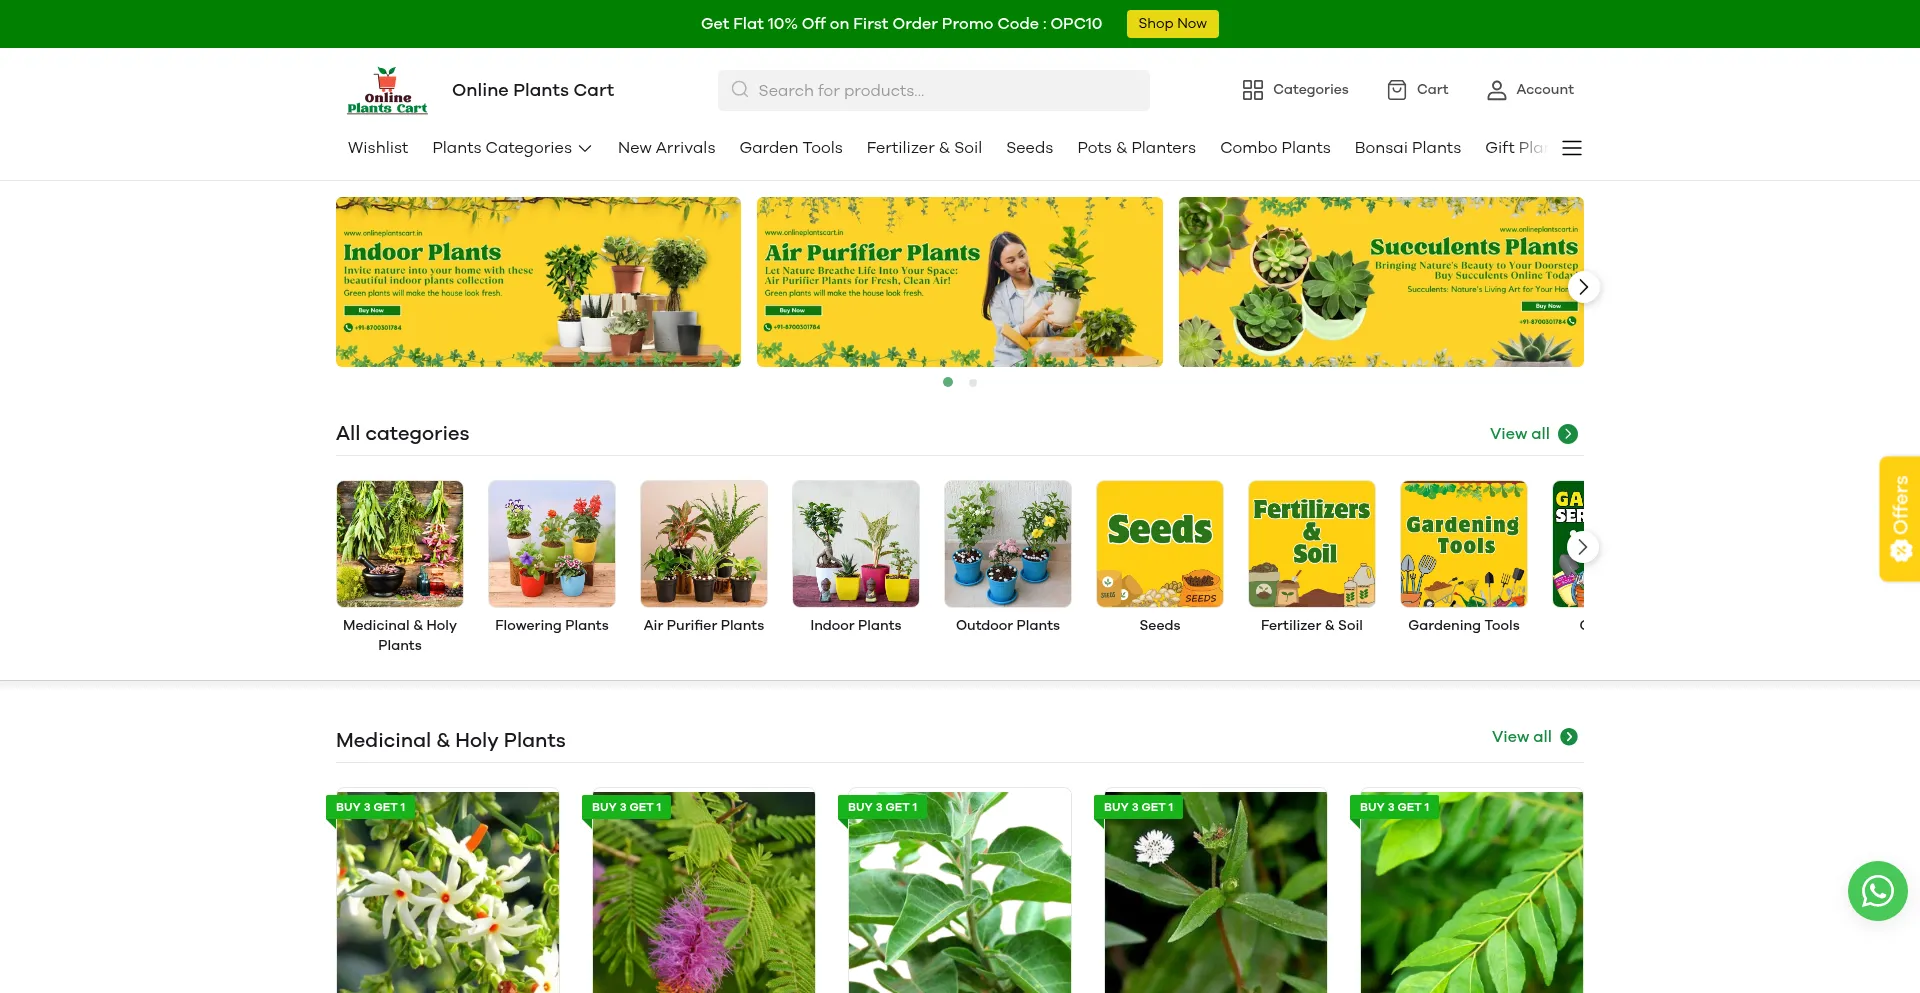
Task: Open Fertilizer & Soil menu item
Action: pyautogui.click(x=924, y=148)
